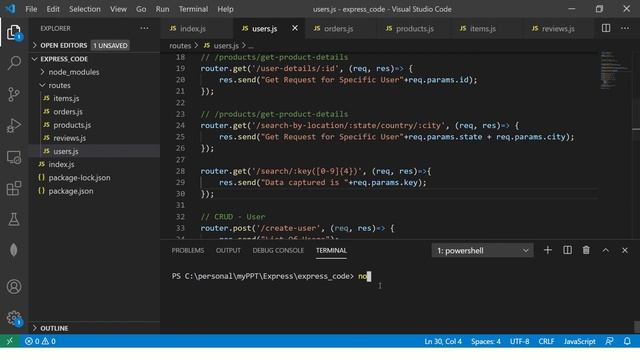This screenshot has height=360, width=640.
Task: Open the Accounts menu icon
Action: click(14, 287)
